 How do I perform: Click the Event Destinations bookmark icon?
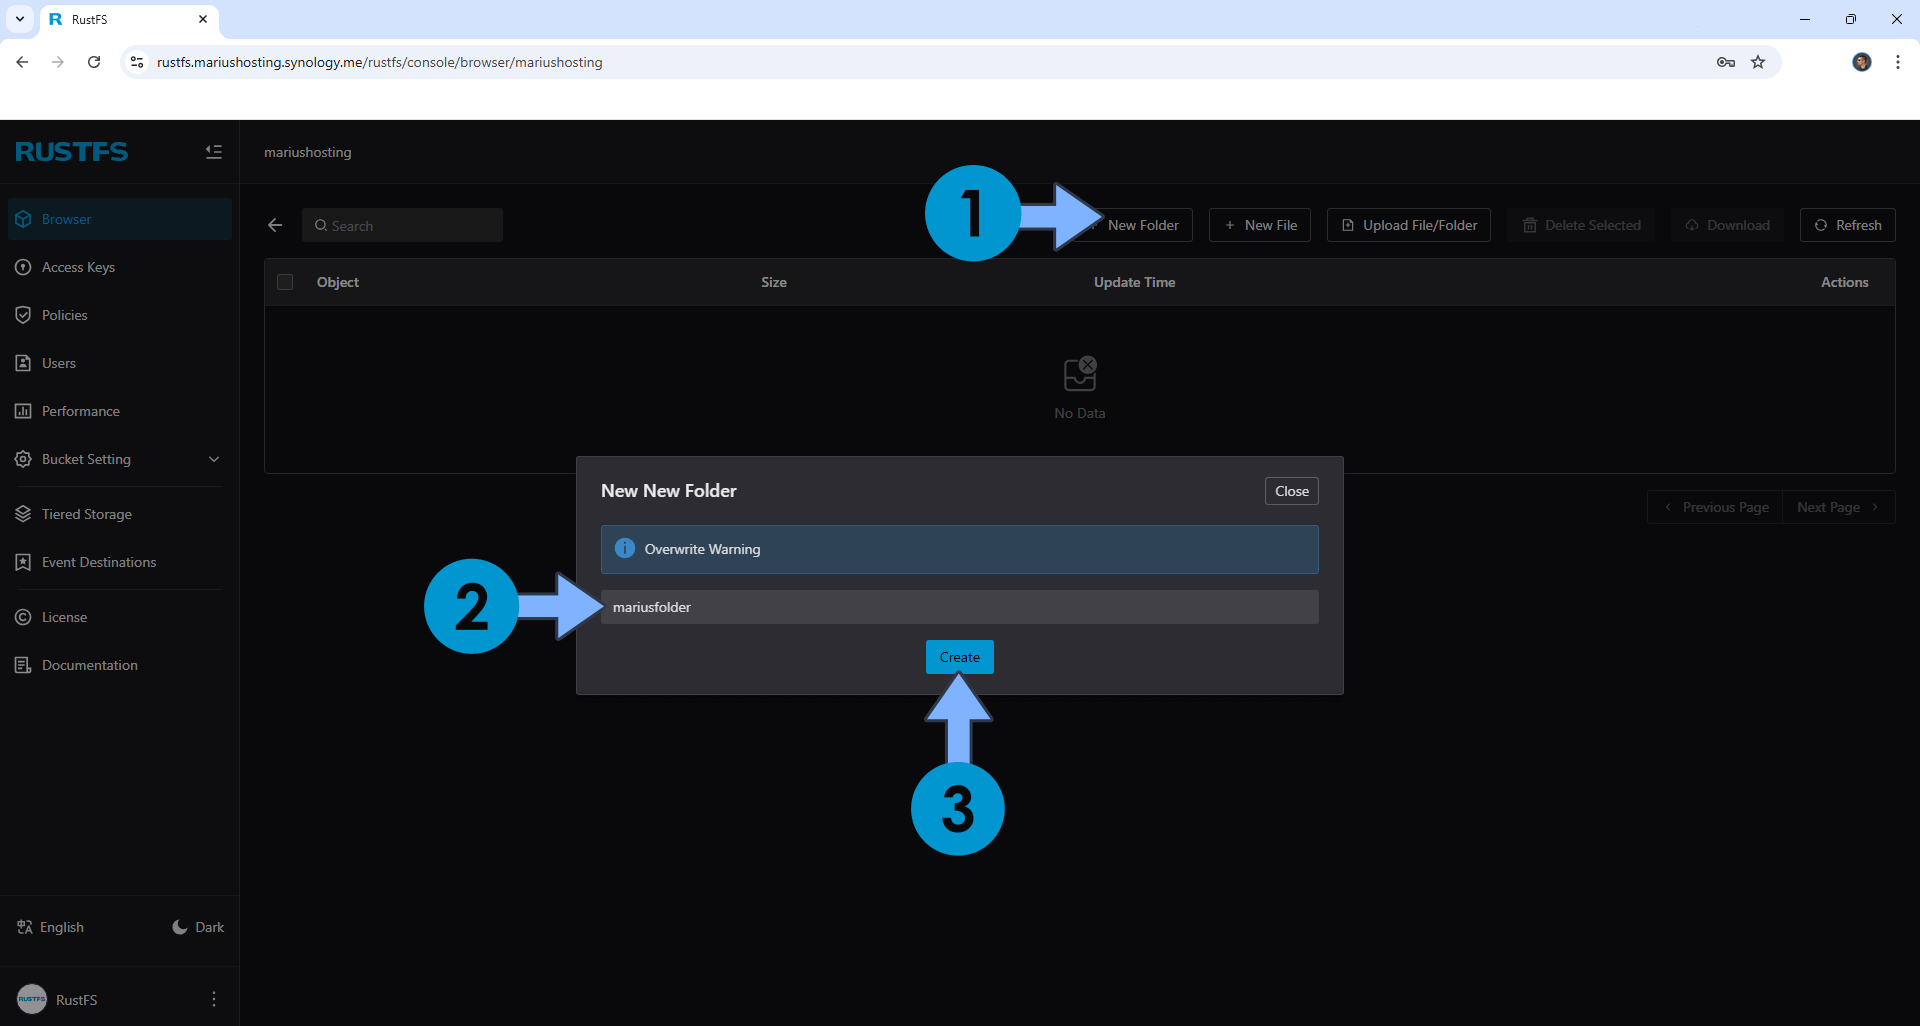coord(23,562)
